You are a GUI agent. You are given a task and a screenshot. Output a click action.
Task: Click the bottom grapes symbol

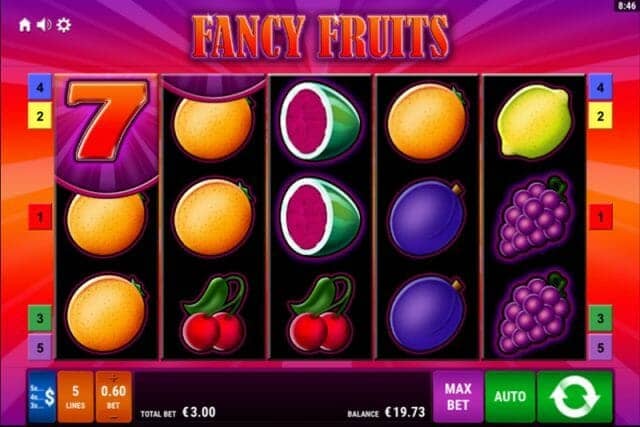(534, 314)
